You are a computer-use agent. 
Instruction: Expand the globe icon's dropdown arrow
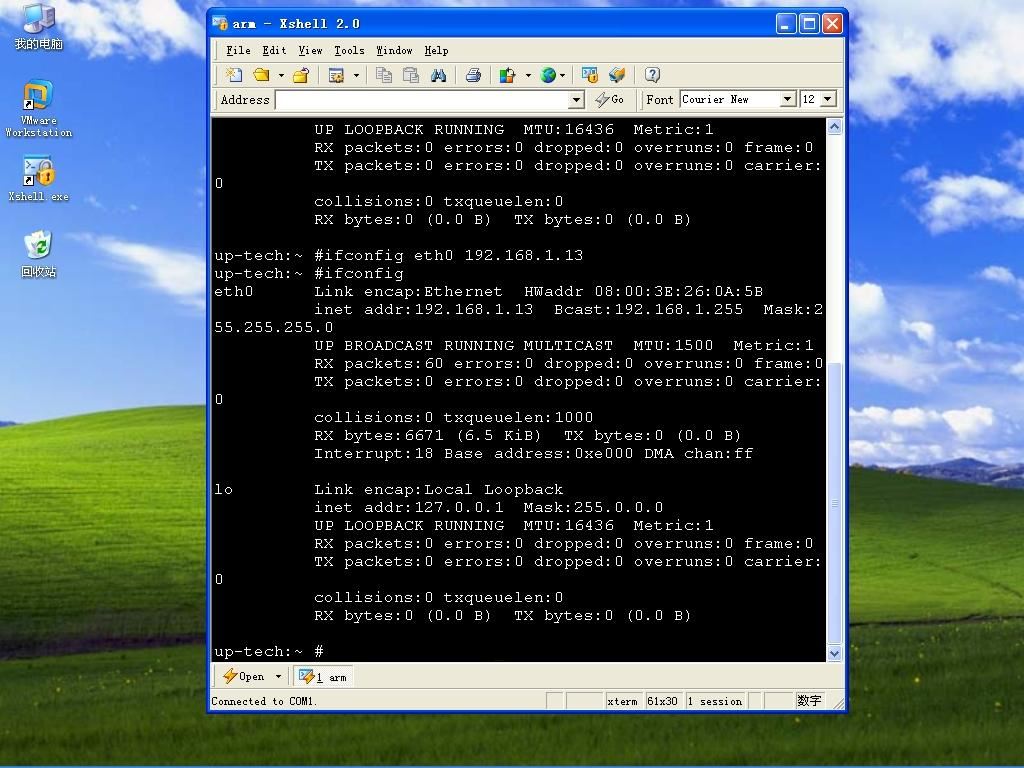[562, 75]
